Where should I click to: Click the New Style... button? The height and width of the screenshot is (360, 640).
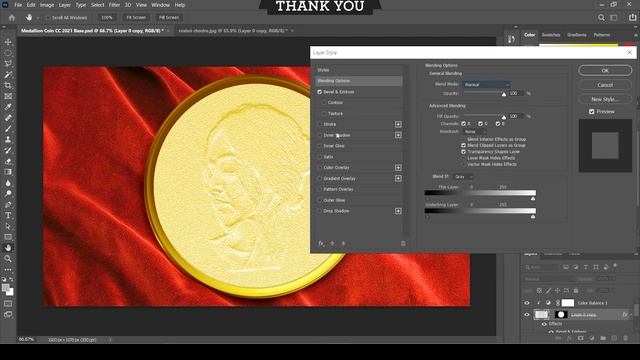[605, 99]
